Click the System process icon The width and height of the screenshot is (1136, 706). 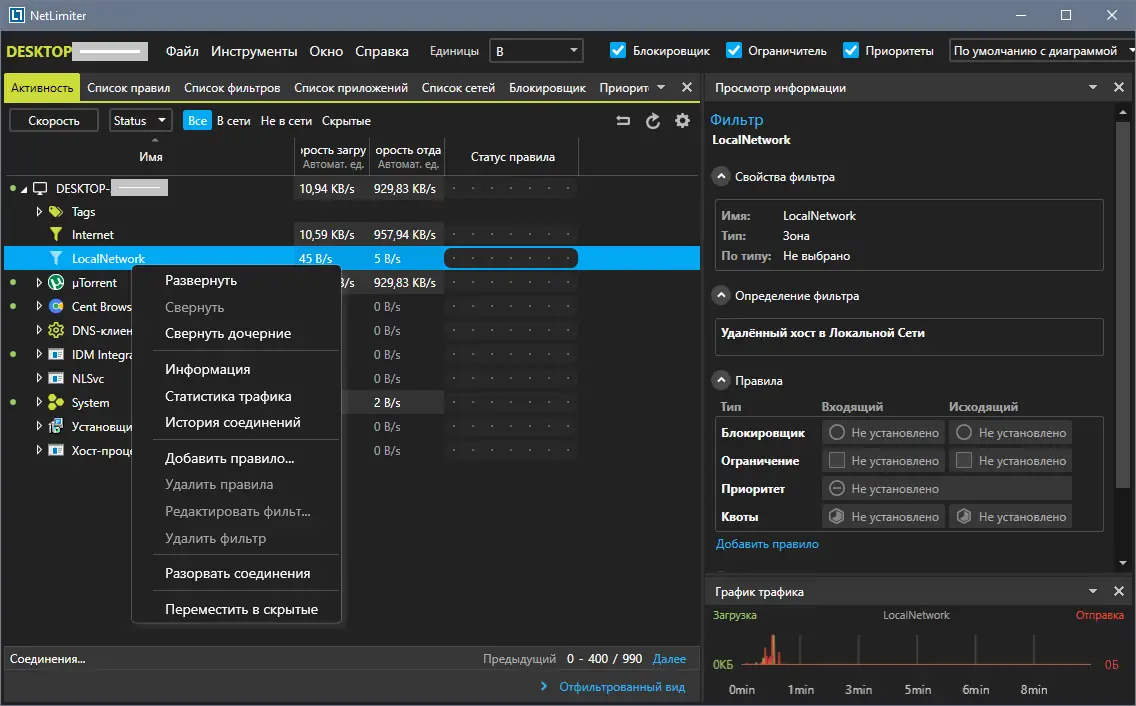[56, 403]
